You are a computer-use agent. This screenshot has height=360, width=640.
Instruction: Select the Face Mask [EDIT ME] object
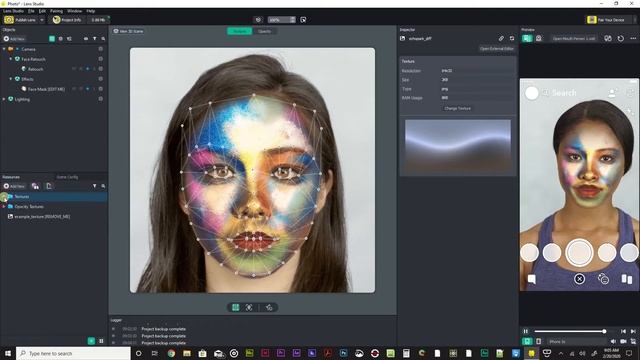pyautogui.click(x=46, y=89)
